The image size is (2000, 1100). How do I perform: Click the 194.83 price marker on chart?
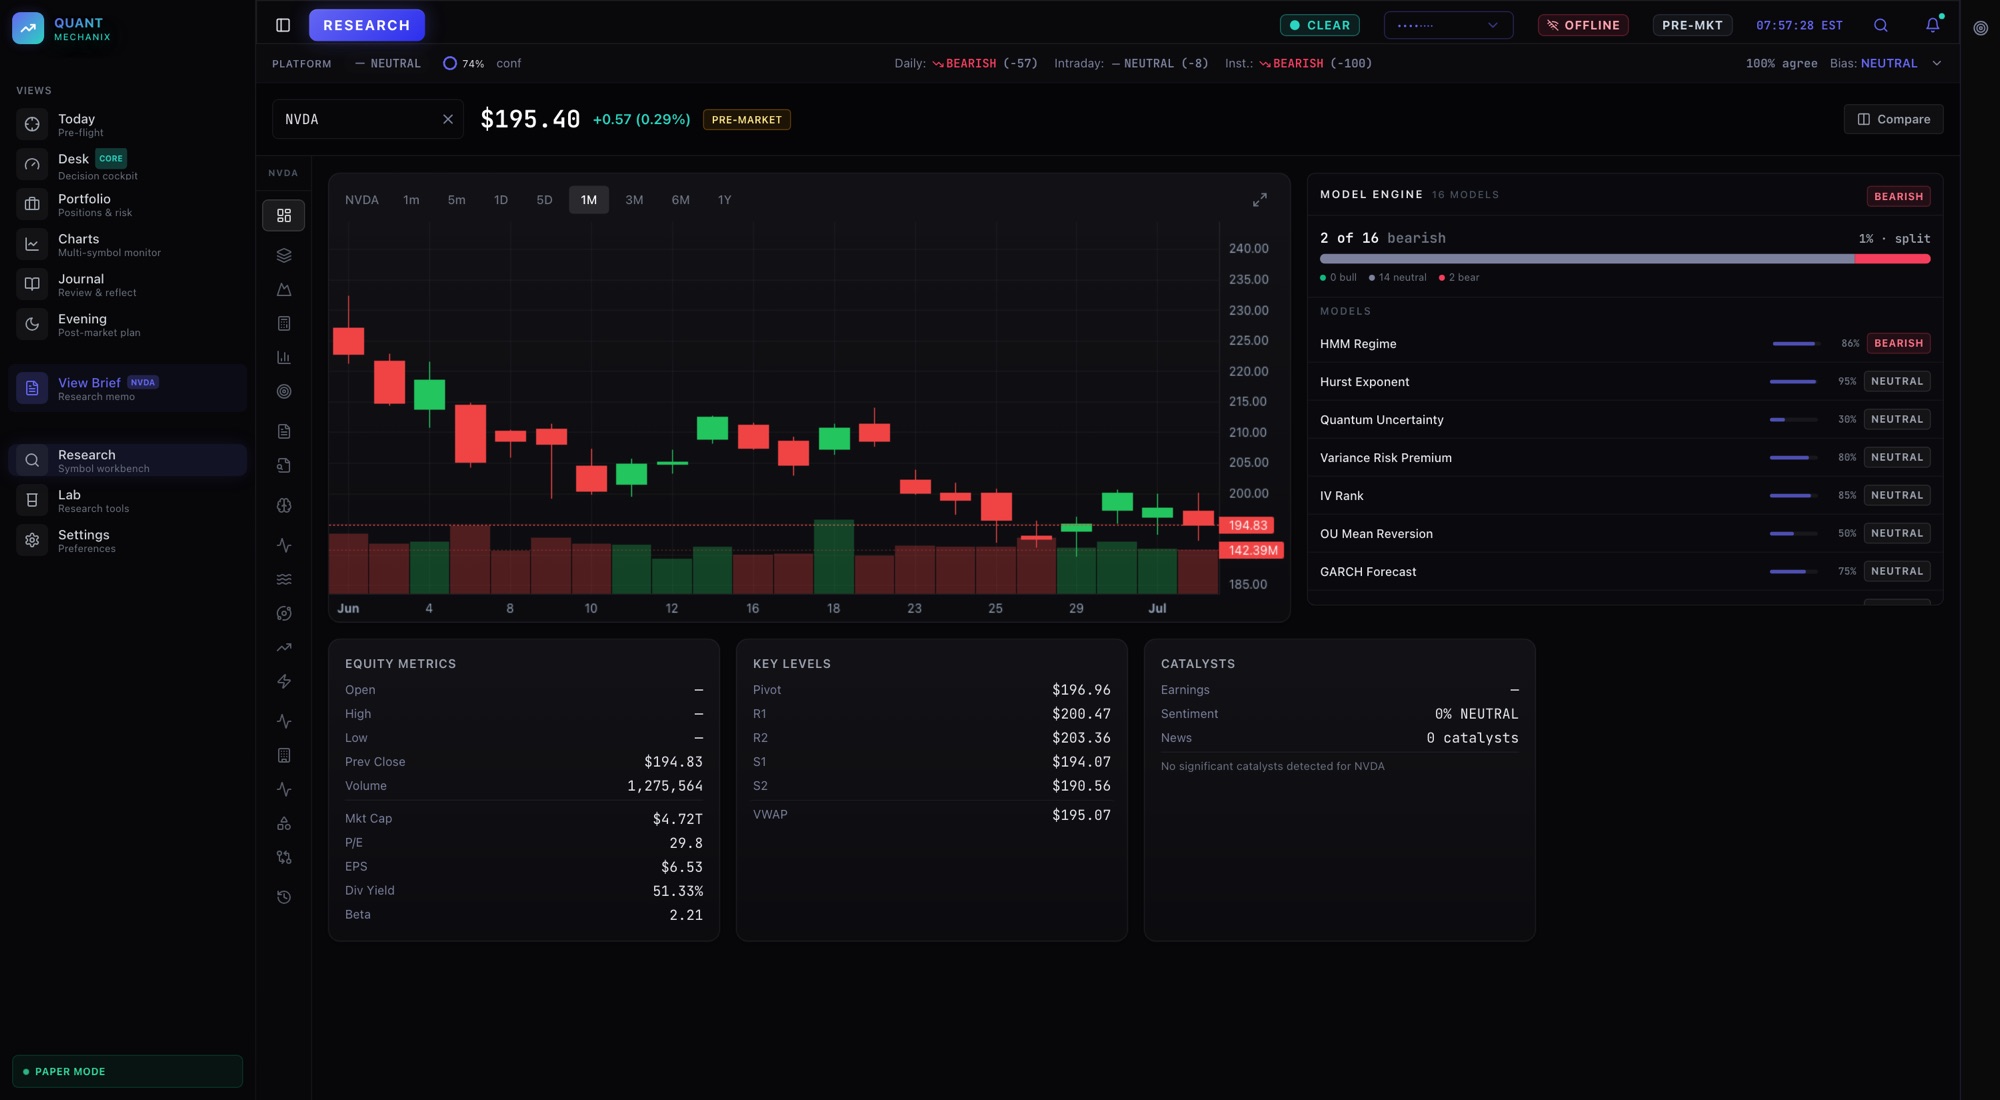(1247, 525)
